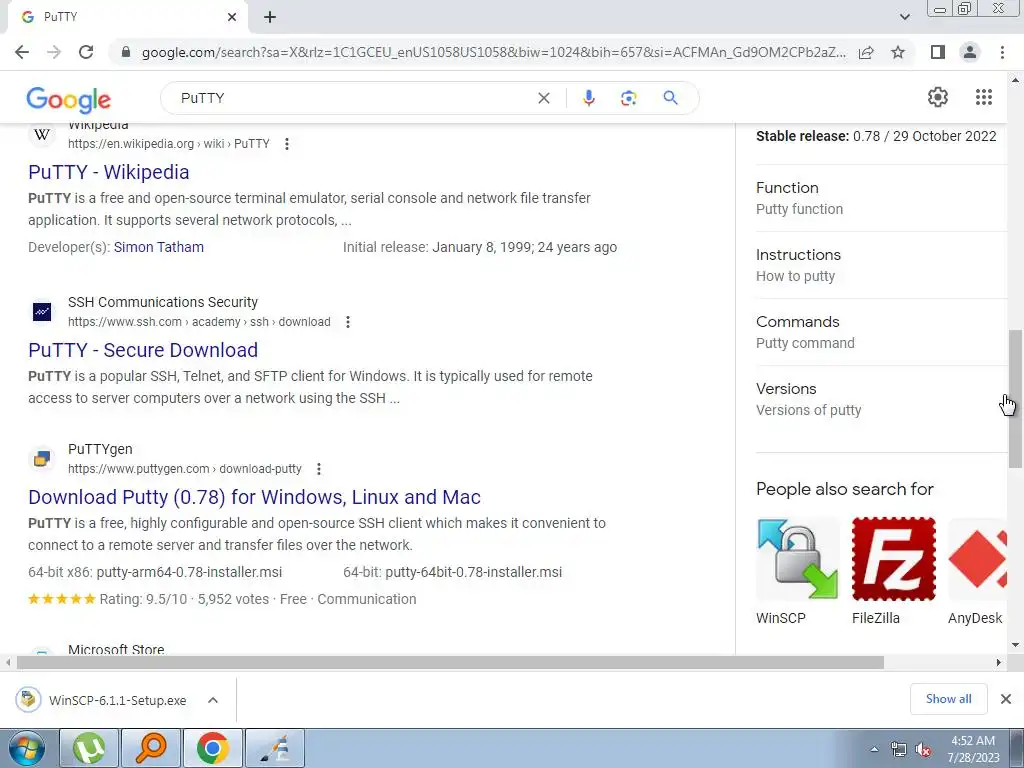Close the downloads bar
1024x768 pixels.
tap(1006, 699)
